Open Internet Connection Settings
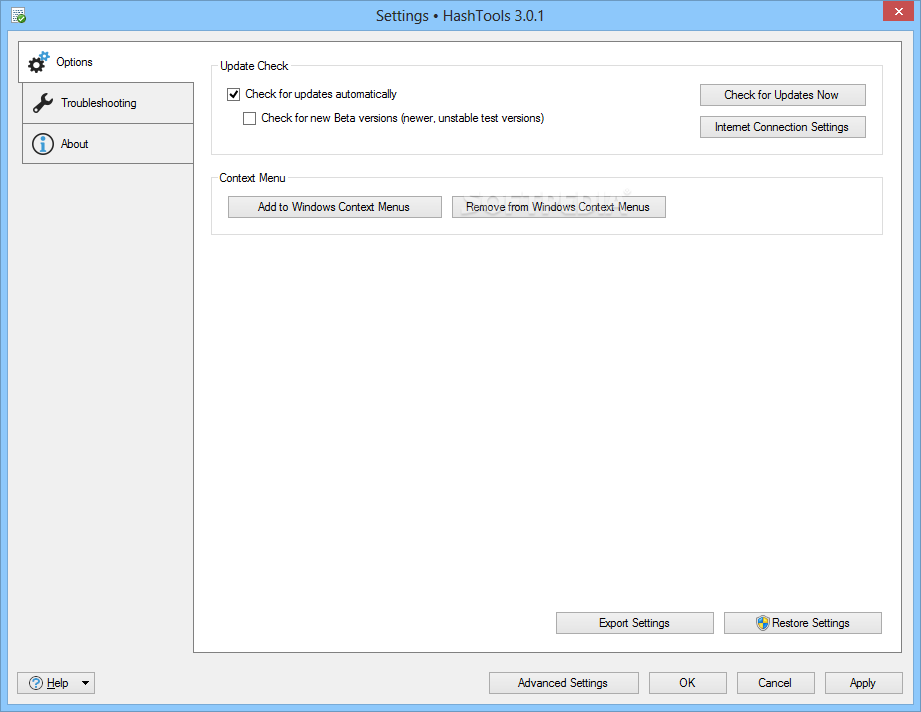The height and width of the screenshot is (712, 921). tap(782, 127)
